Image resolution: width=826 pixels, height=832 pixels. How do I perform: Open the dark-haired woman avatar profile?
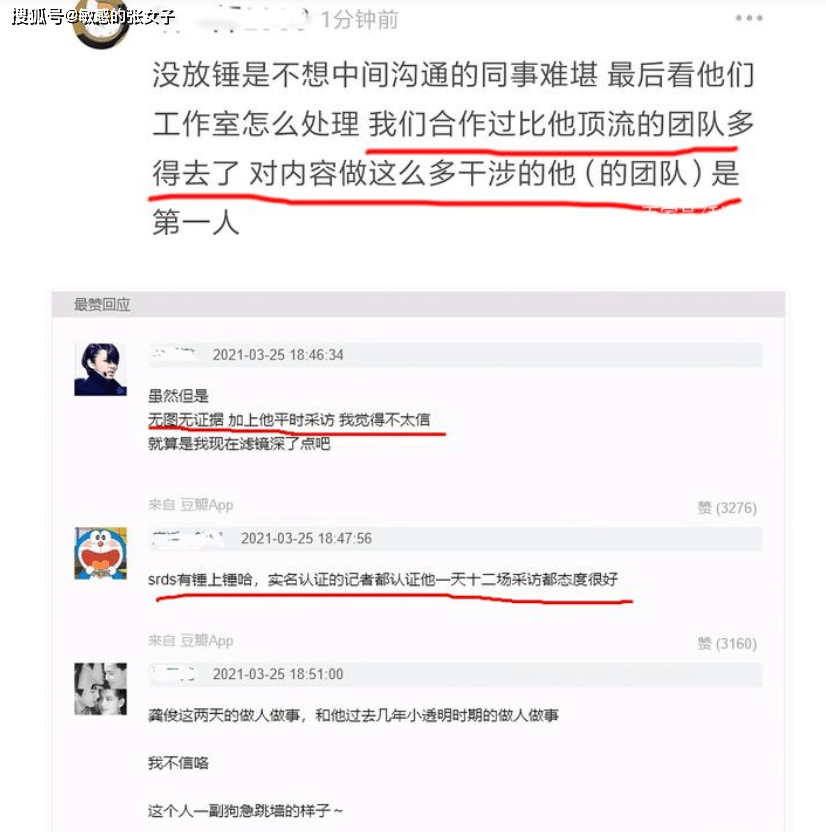point(100,369)
